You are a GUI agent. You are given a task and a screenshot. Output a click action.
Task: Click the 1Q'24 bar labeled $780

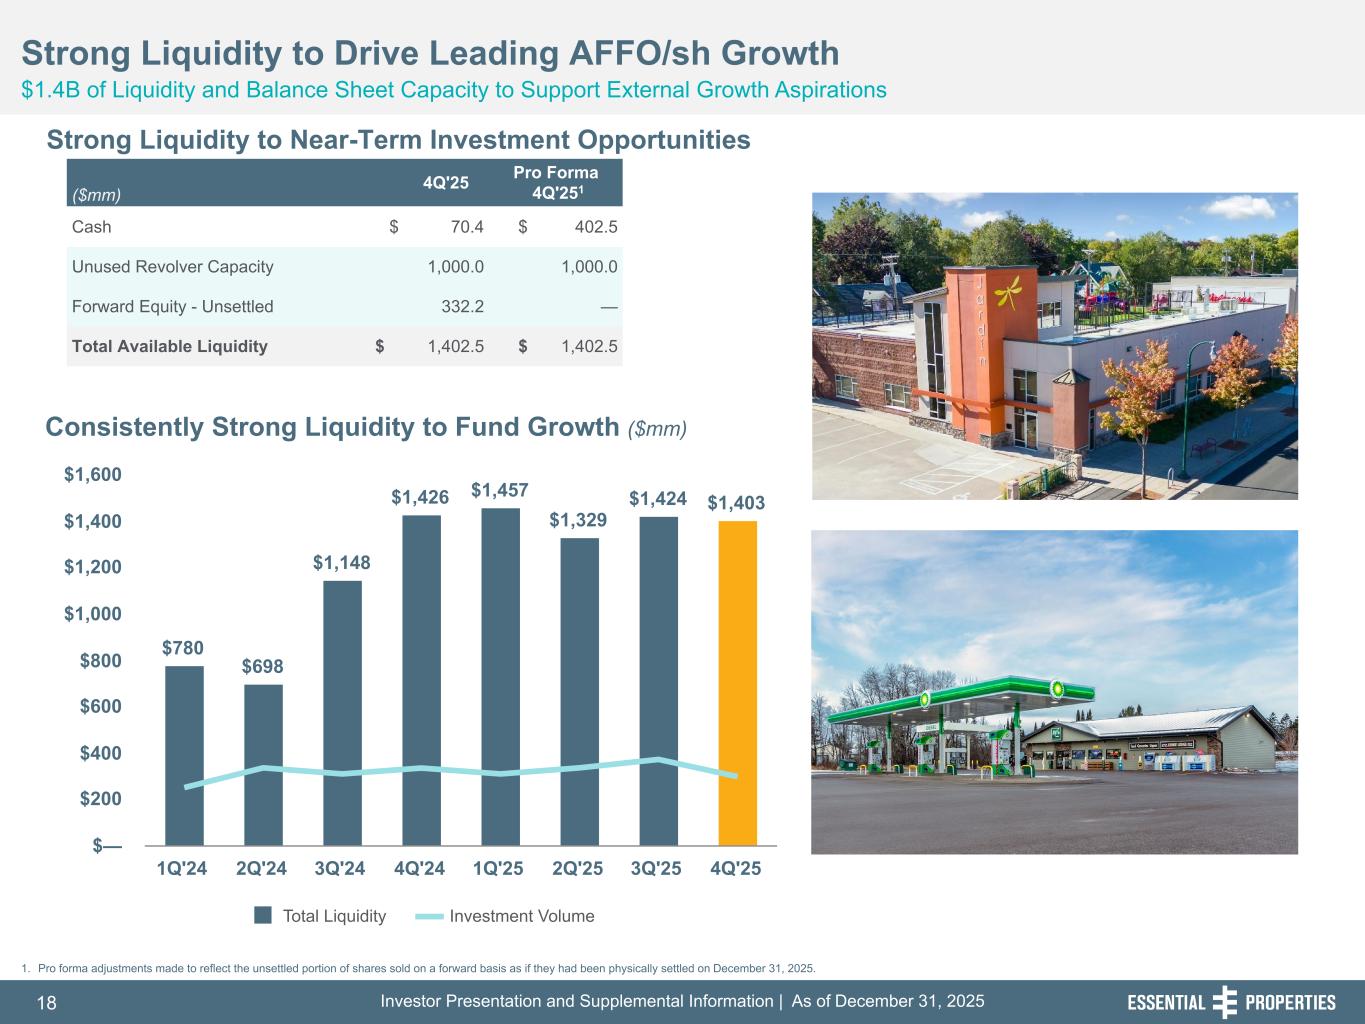tap(184, 755)
